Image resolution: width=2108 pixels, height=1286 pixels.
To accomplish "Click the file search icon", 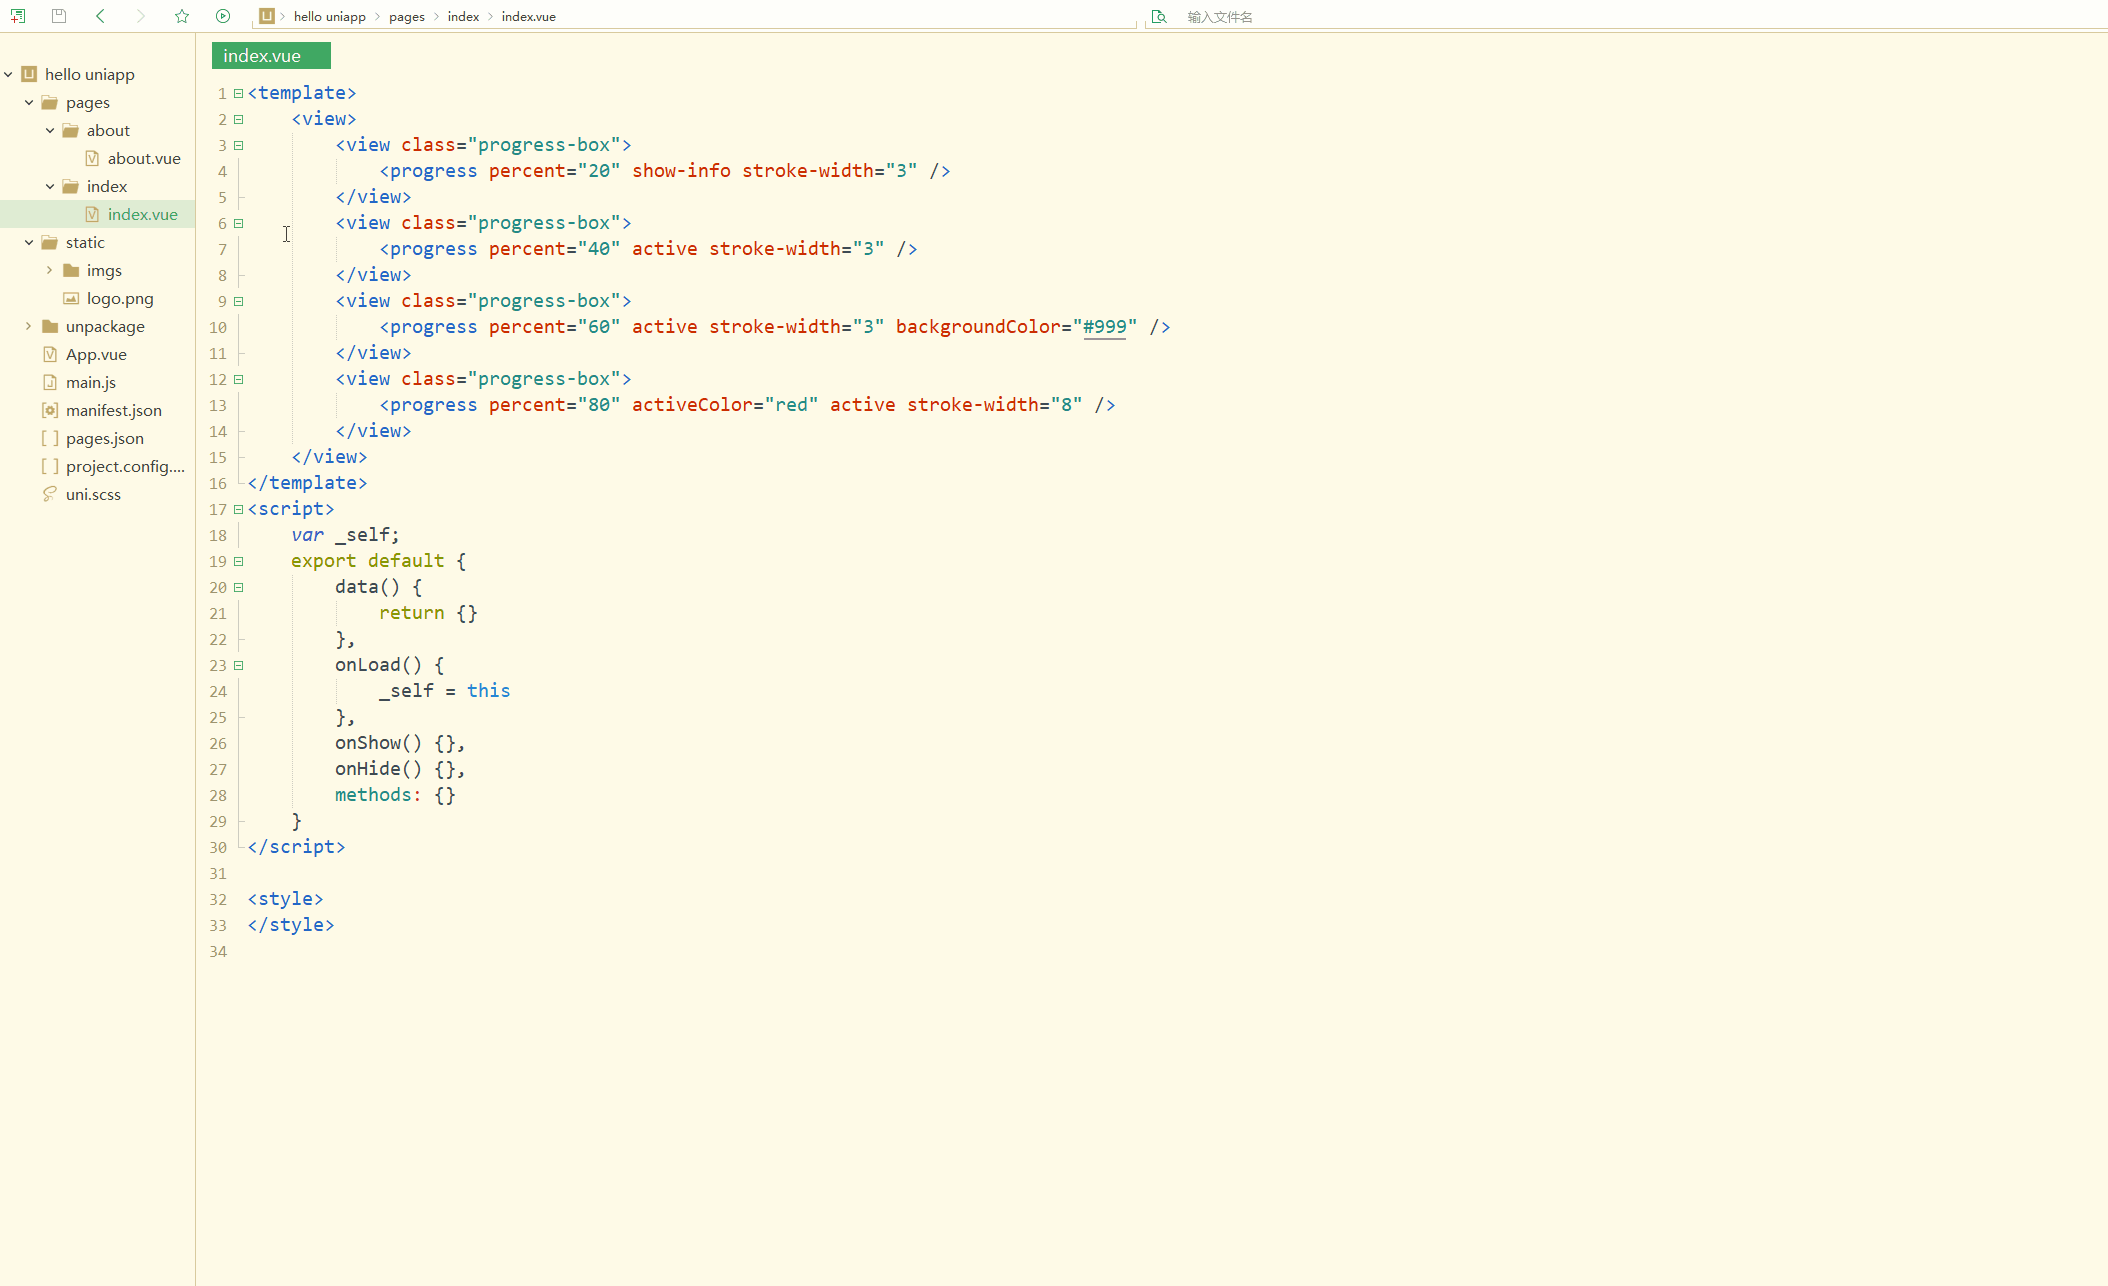I will click(1159, 16).
